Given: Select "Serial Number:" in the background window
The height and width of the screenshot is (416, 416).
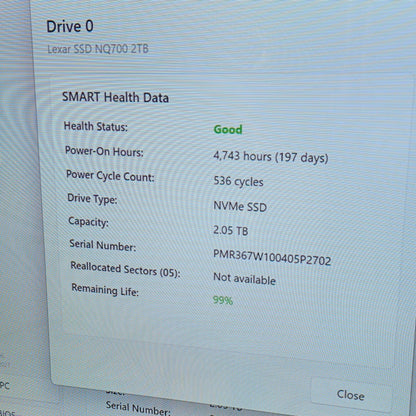Looking at the screenshot, I should [138, 408].
